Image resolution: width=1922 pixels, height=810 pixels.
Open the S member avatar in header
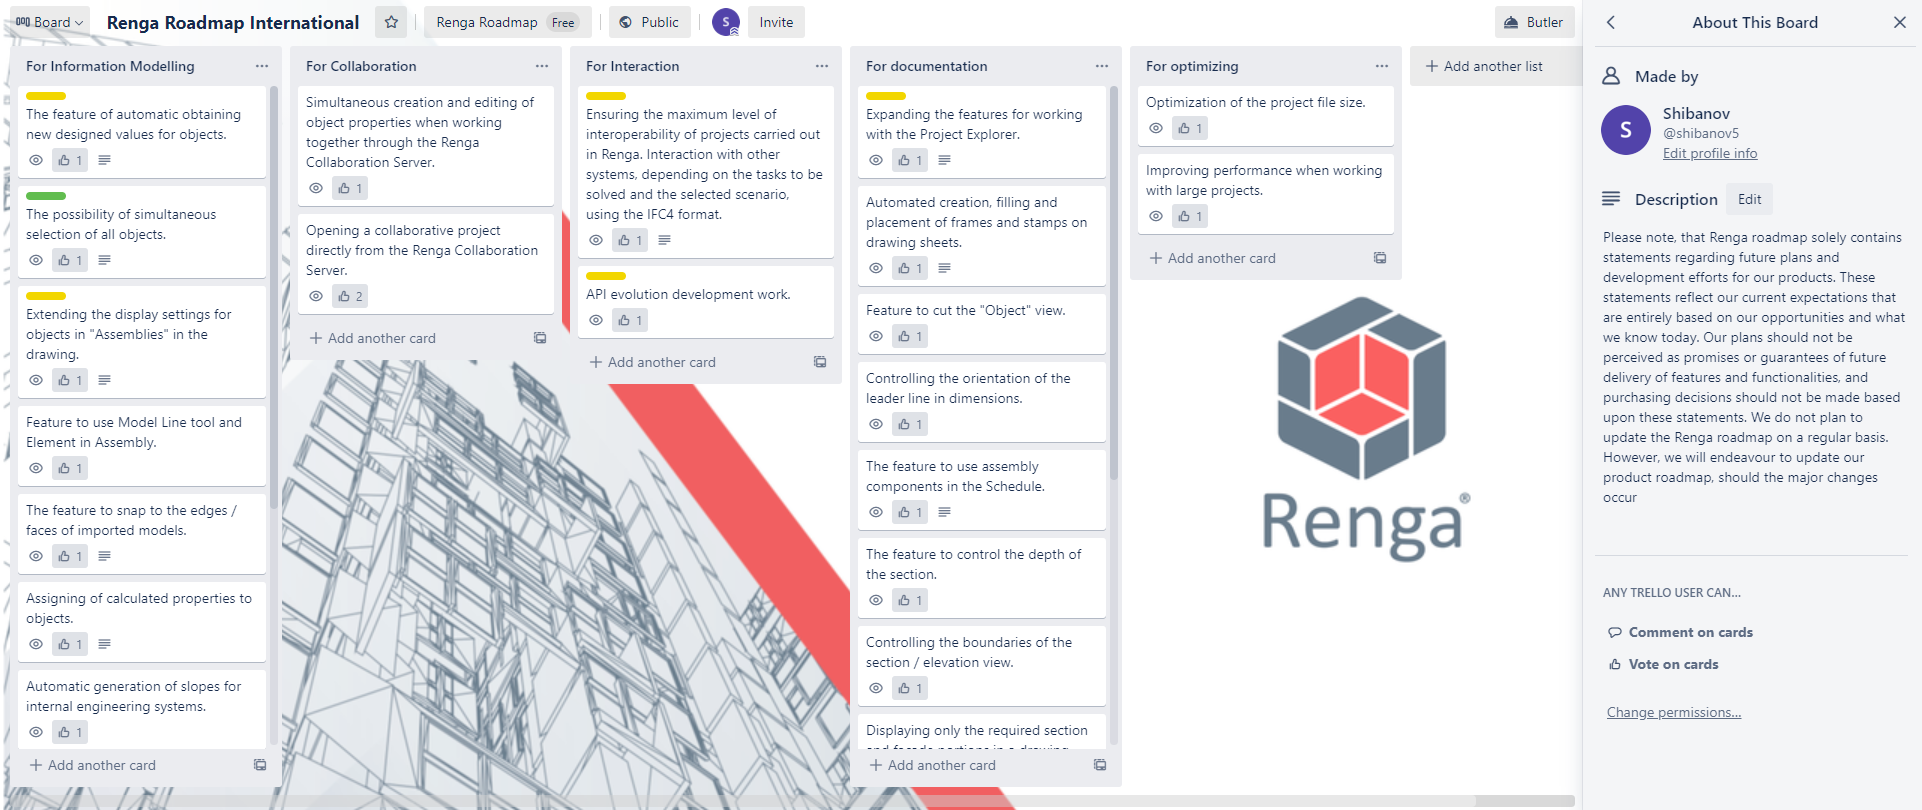(x=726, y=22)
